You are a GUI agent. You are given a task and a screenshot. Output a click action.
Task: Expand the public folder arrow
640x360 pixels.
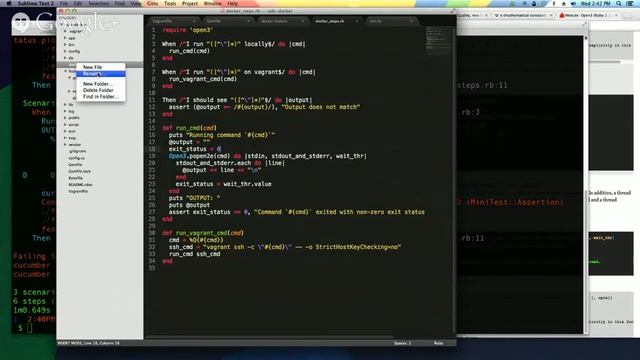(x=65, y=118)
